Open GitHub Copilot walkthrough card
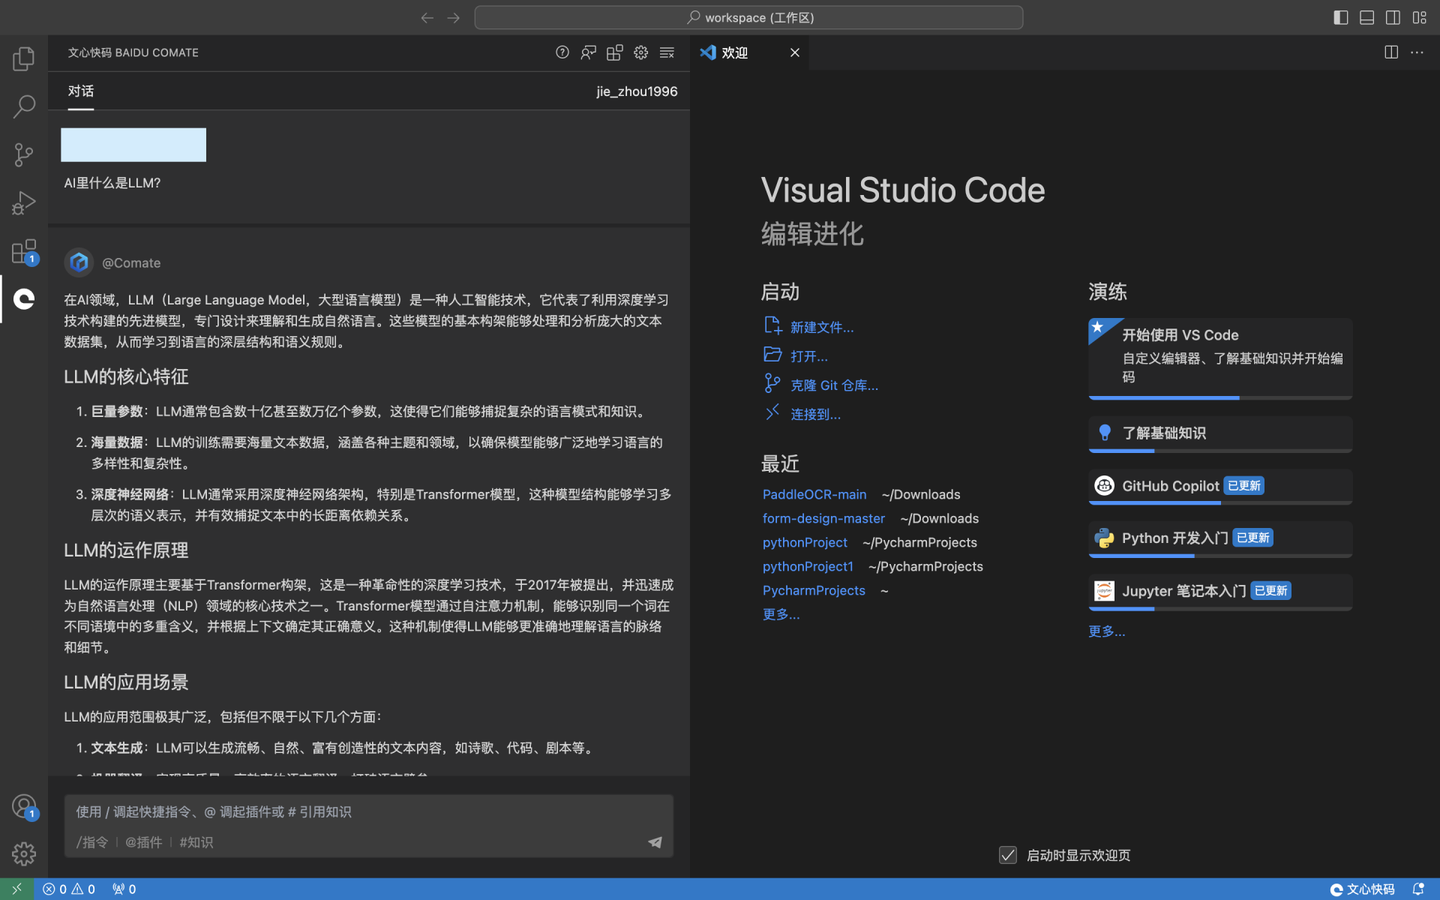Image resolution: width=1440 pixels, height=900 pixels. [1220, 487]
